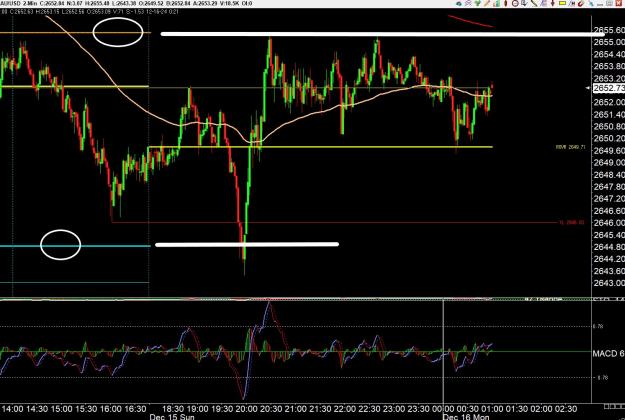Select the dark curved line tool
Viewport: 625px width, 420px height.
coord(533,3)
